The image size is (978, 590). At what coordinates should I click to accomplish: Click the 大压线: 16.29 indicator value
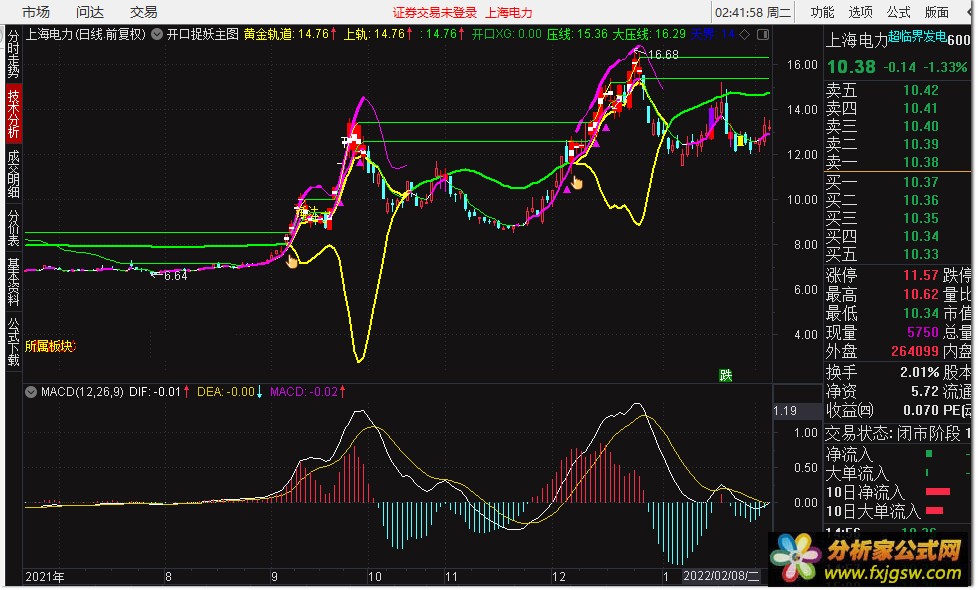[649, 34]
